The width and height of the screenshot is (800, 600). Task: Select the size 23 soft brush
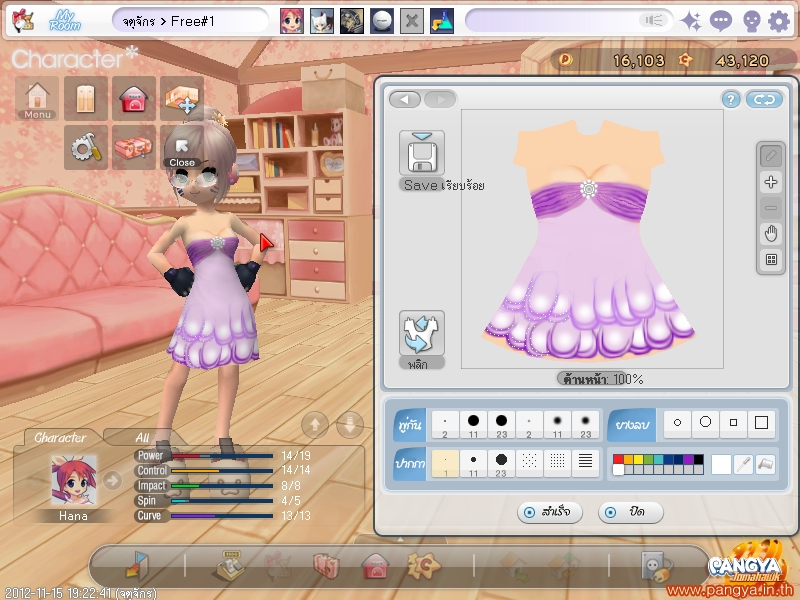tap(585, 424)
